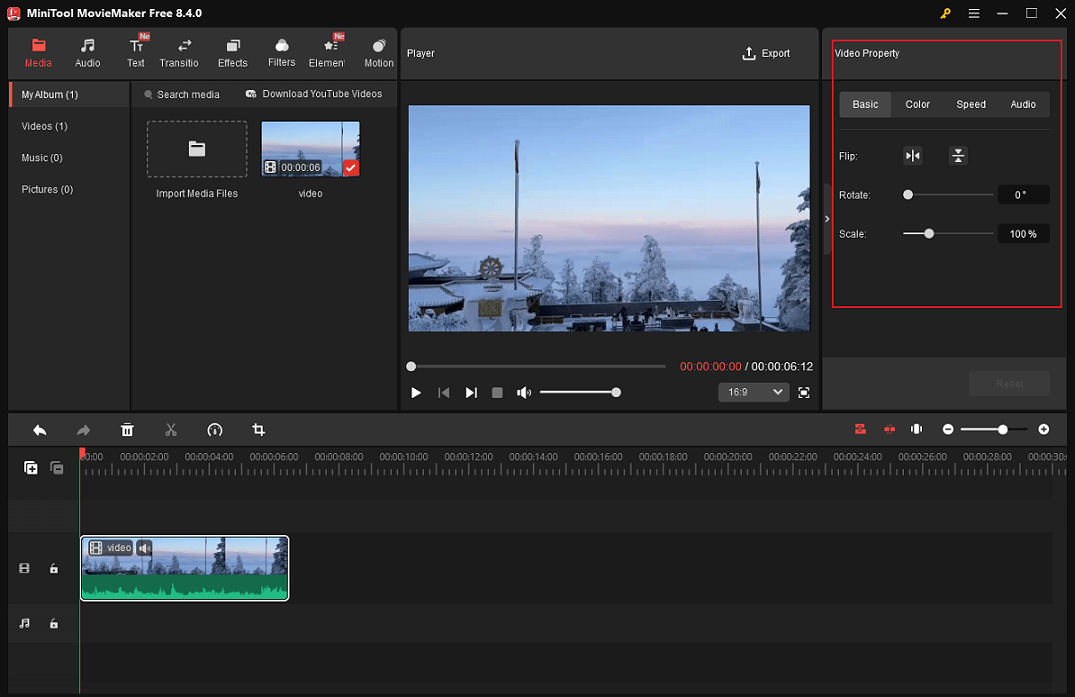Lock the video track

53,568
